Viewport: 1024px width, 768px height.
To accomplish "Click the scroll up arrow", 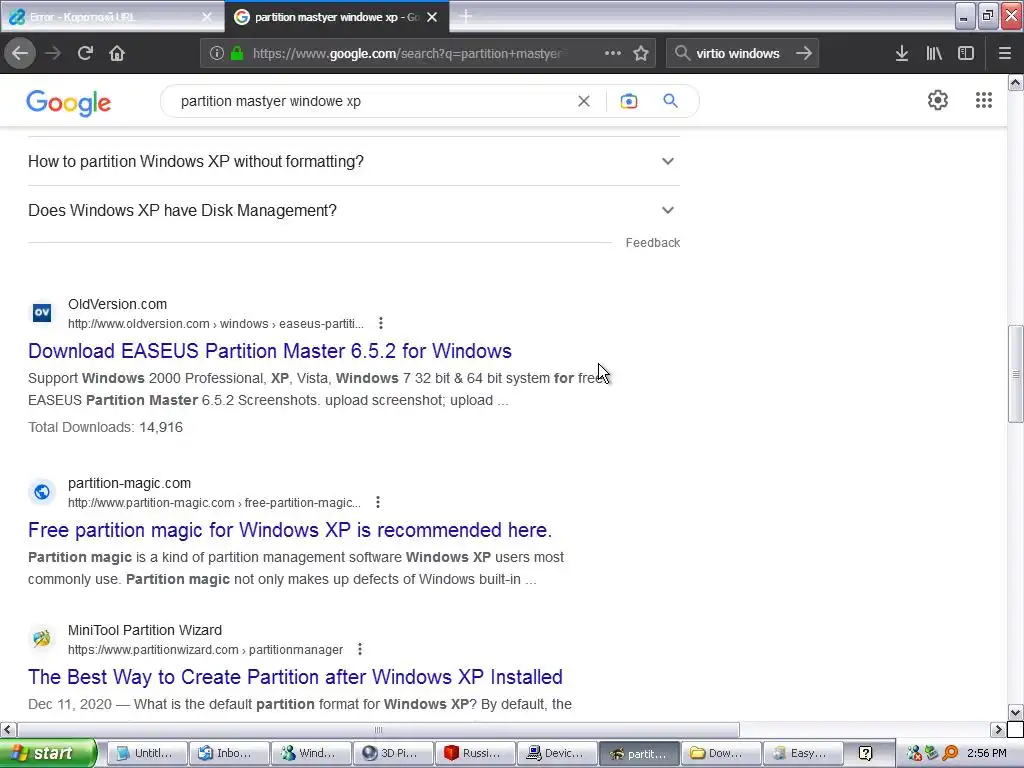I will pyautogui.click(x=1015, y=82).
